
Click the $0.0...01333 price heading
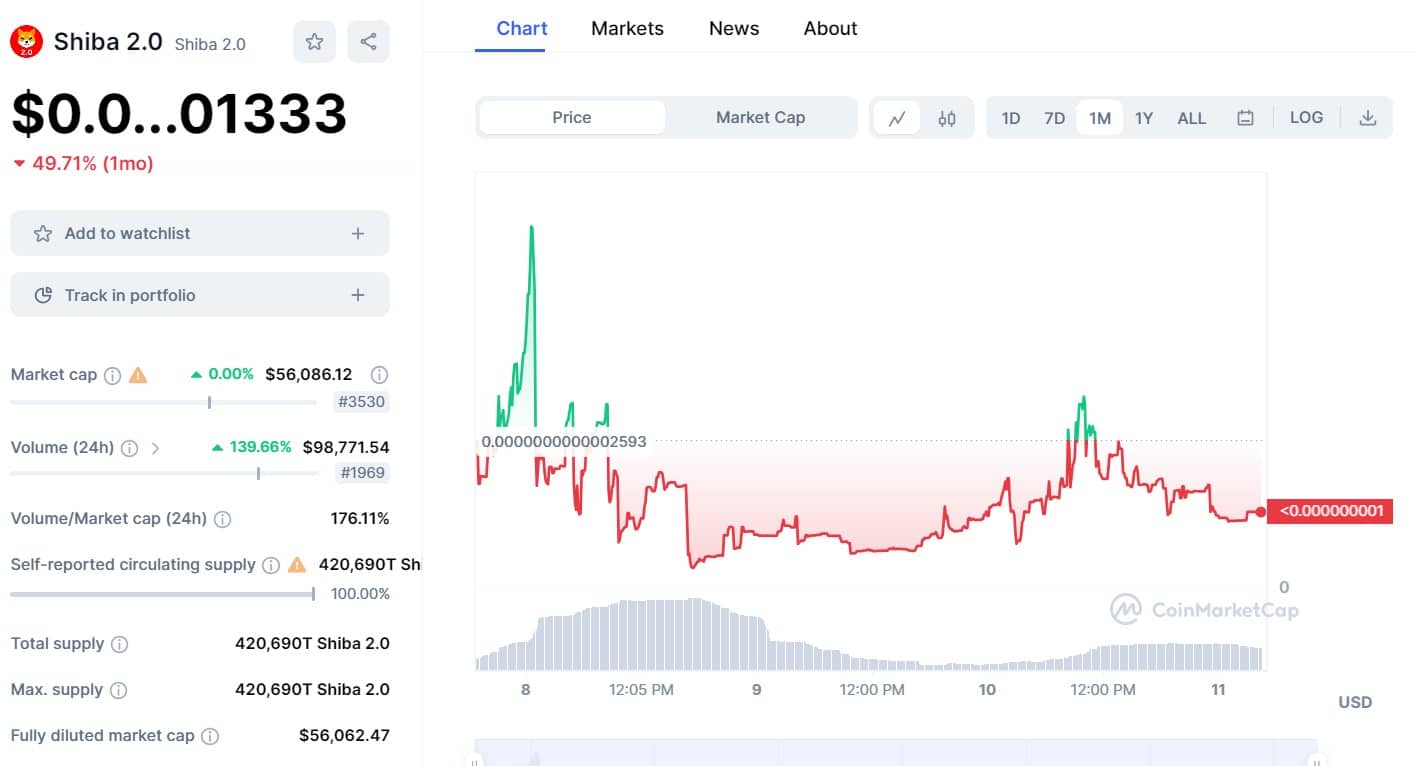[179, 113]
